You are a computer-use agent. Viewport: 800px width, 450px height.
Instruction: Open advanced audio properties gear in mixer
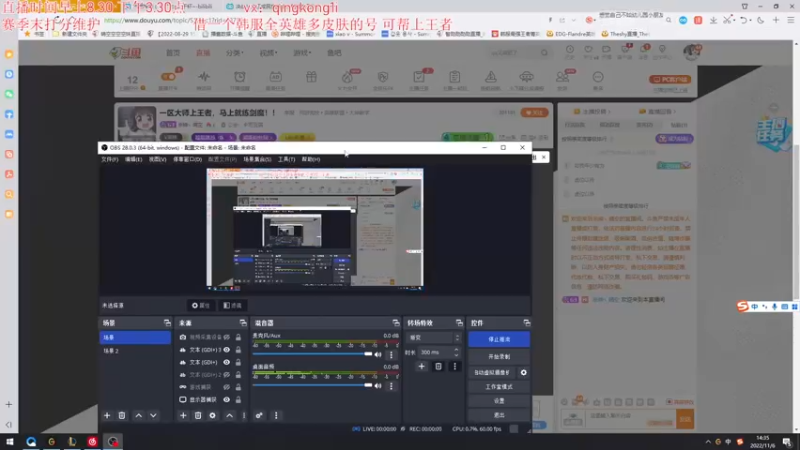pyautogui.click(x=259, y=415)
